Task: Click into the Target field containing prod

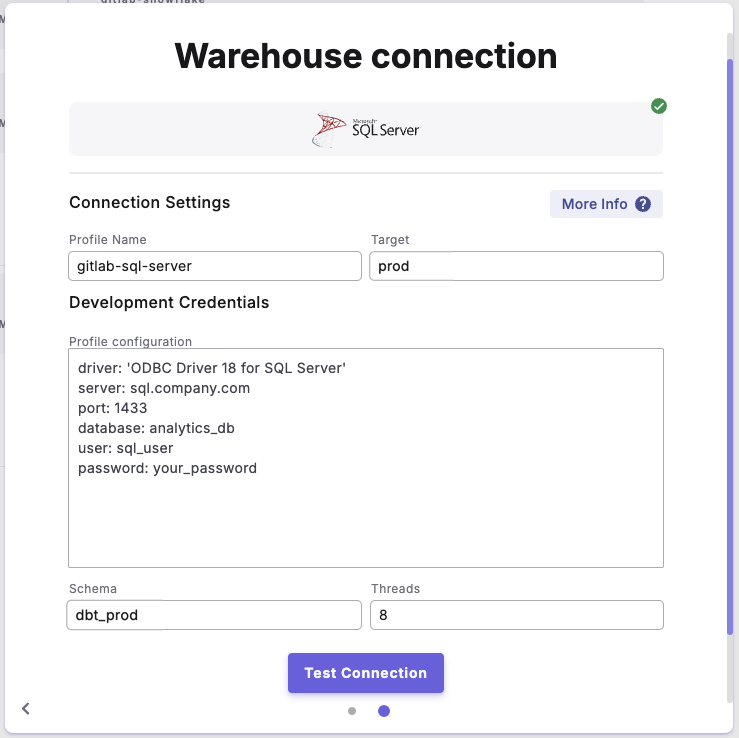Action: [516, 266]
